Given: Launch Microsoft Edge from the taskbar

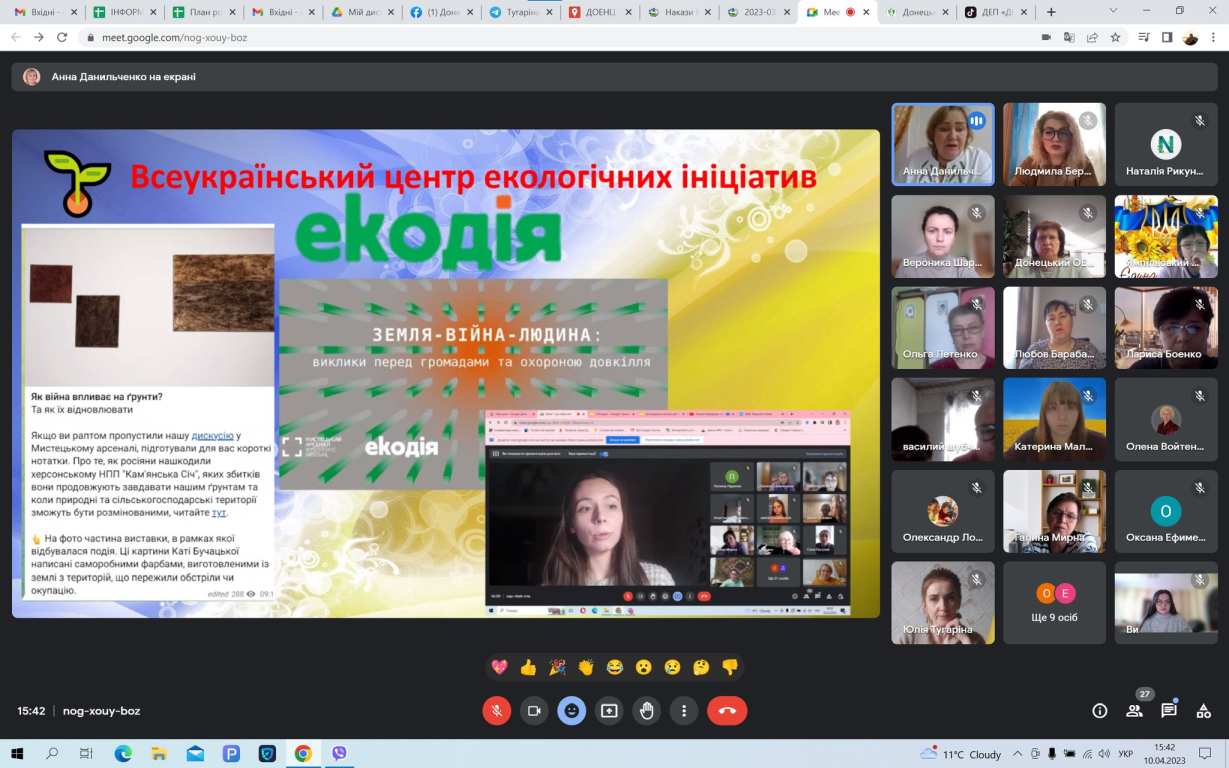Looking at the screenshot, I should click(x=123, y=753).
